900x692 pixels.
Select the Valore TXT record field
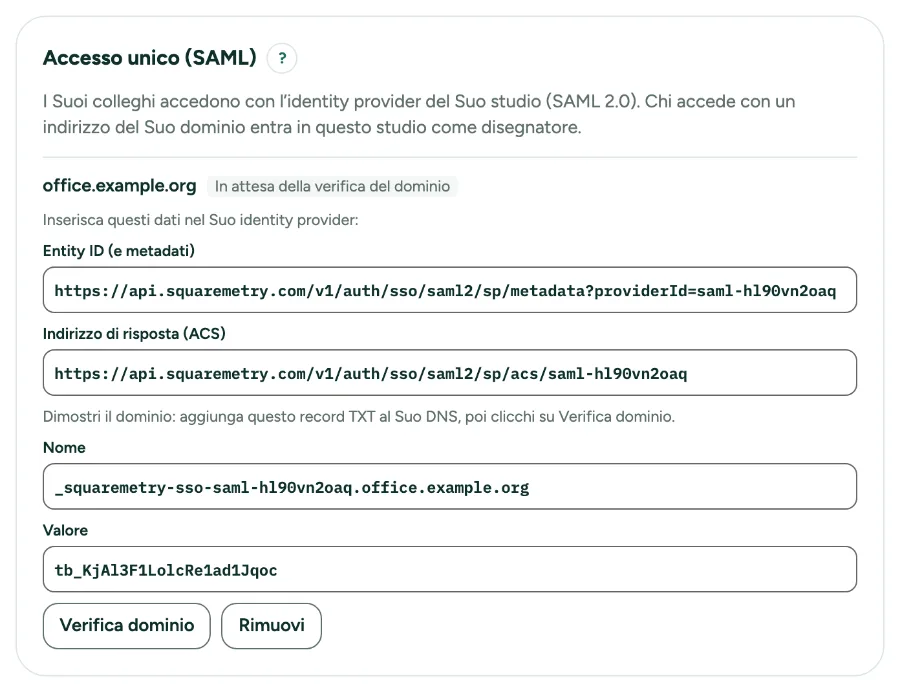[x=450, y=569]
